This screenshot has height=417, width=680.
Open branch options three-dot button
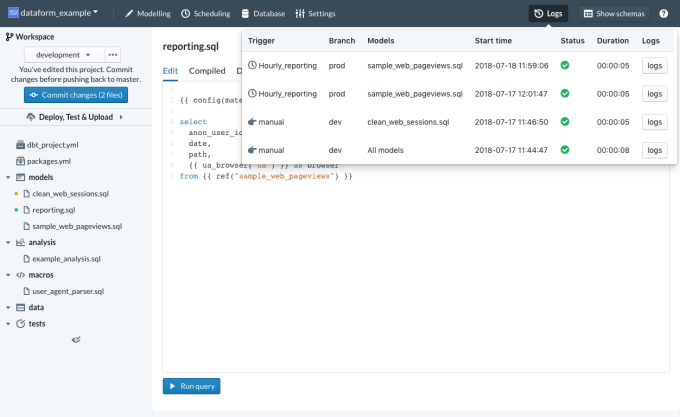click(113, 54)
